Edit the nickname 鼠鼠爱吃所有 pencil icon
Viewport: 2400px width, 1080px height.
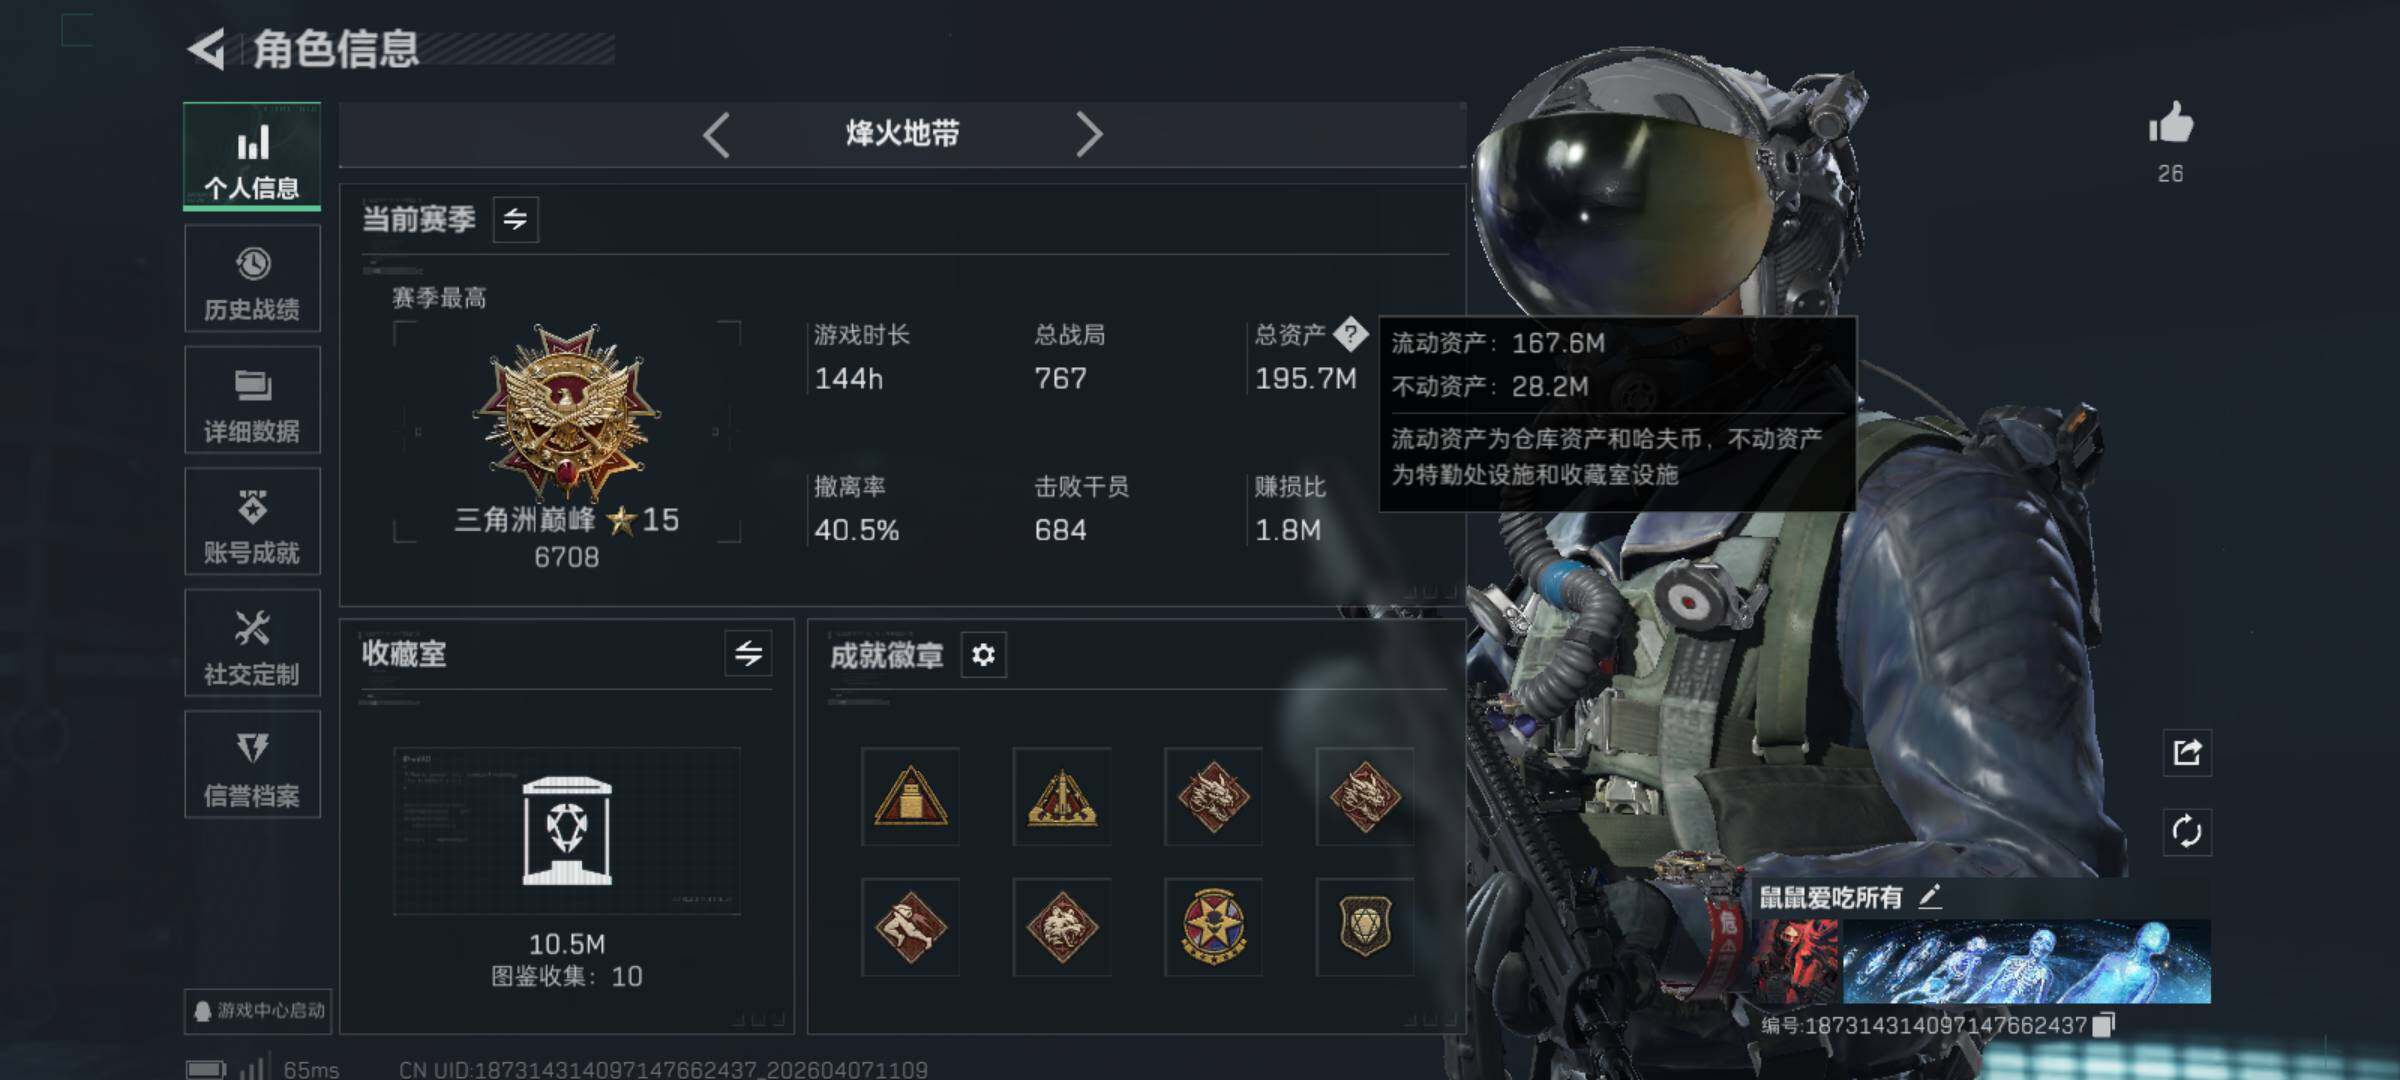[1930, 897]
